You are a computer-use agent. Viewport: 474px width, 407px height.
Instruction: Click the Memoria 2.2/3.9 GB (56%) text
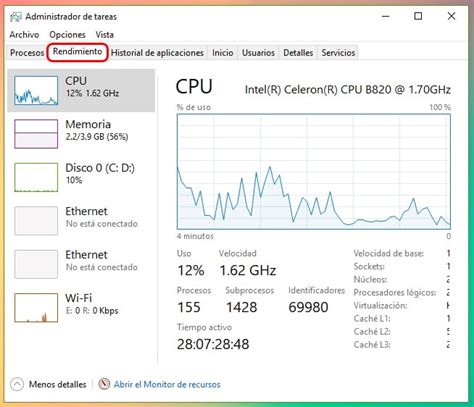click(97, 137)
